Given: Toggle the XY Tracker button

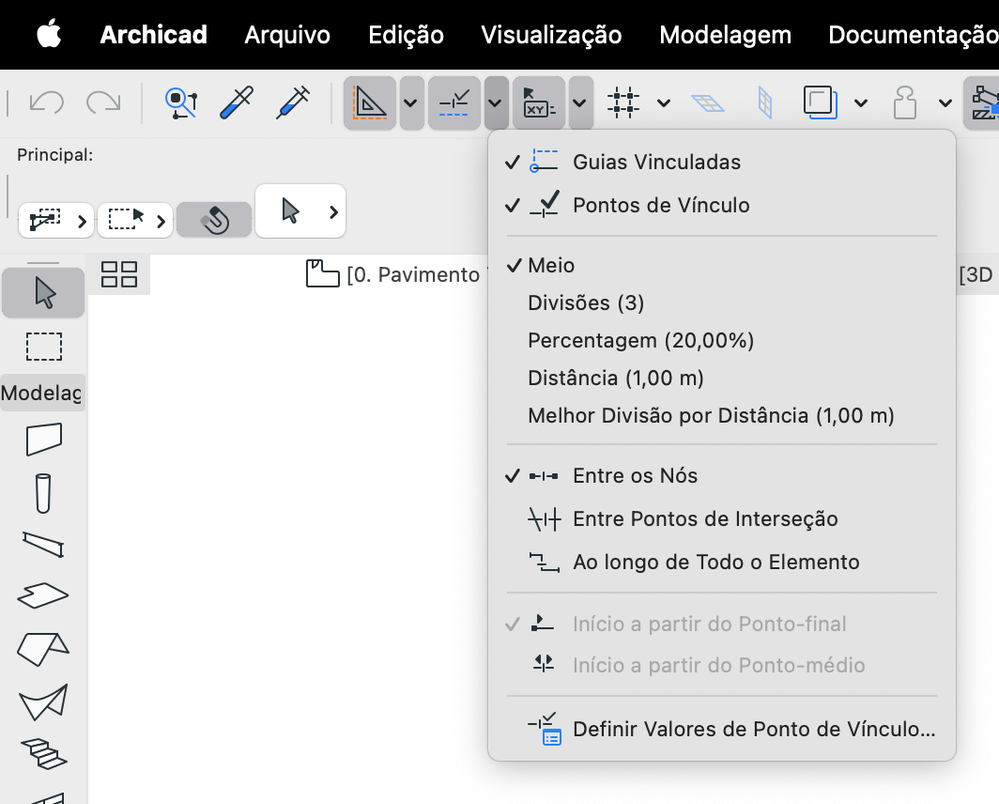Looking at the screenshot, I should click(538, 103).
